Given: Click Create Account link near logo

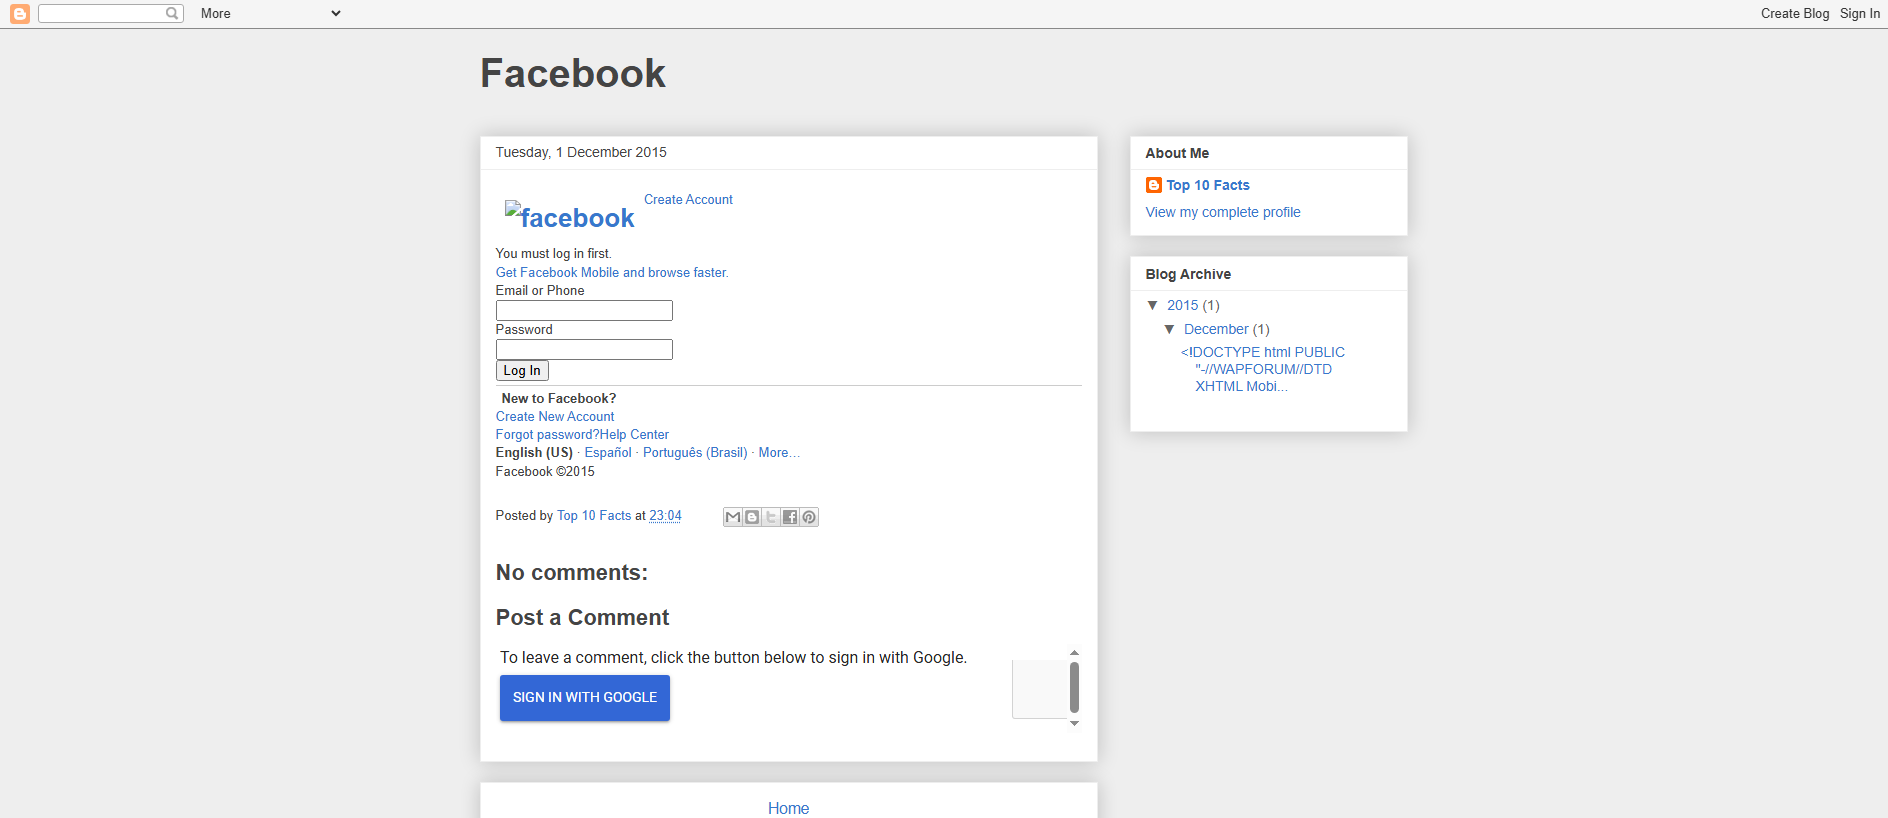Looking at the screenshot, I should pyautogui.click(x=688, y=200).
